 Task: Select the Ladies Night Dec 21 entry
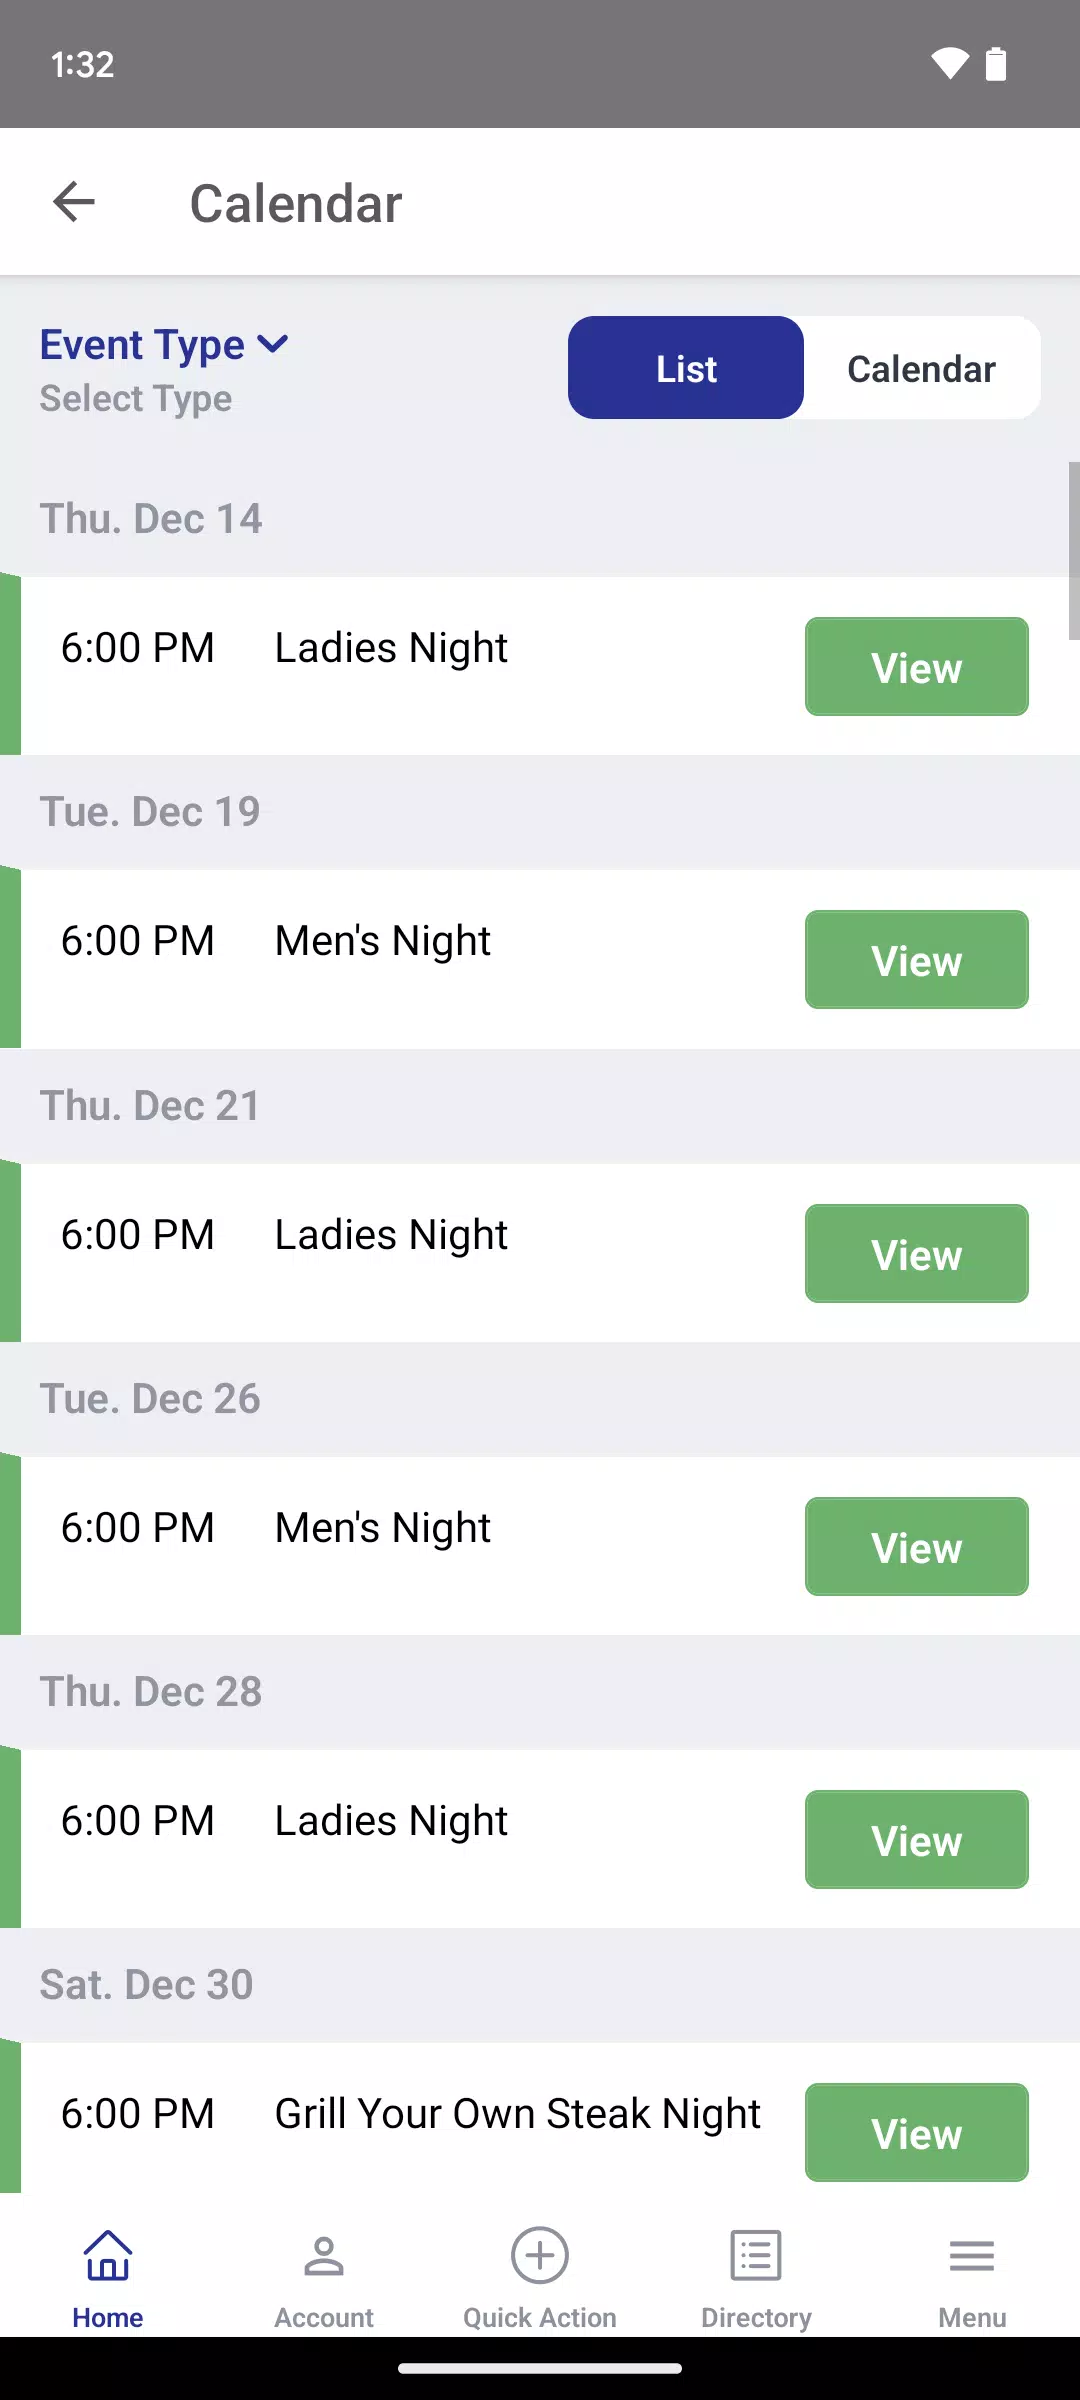coord(391,1235)
